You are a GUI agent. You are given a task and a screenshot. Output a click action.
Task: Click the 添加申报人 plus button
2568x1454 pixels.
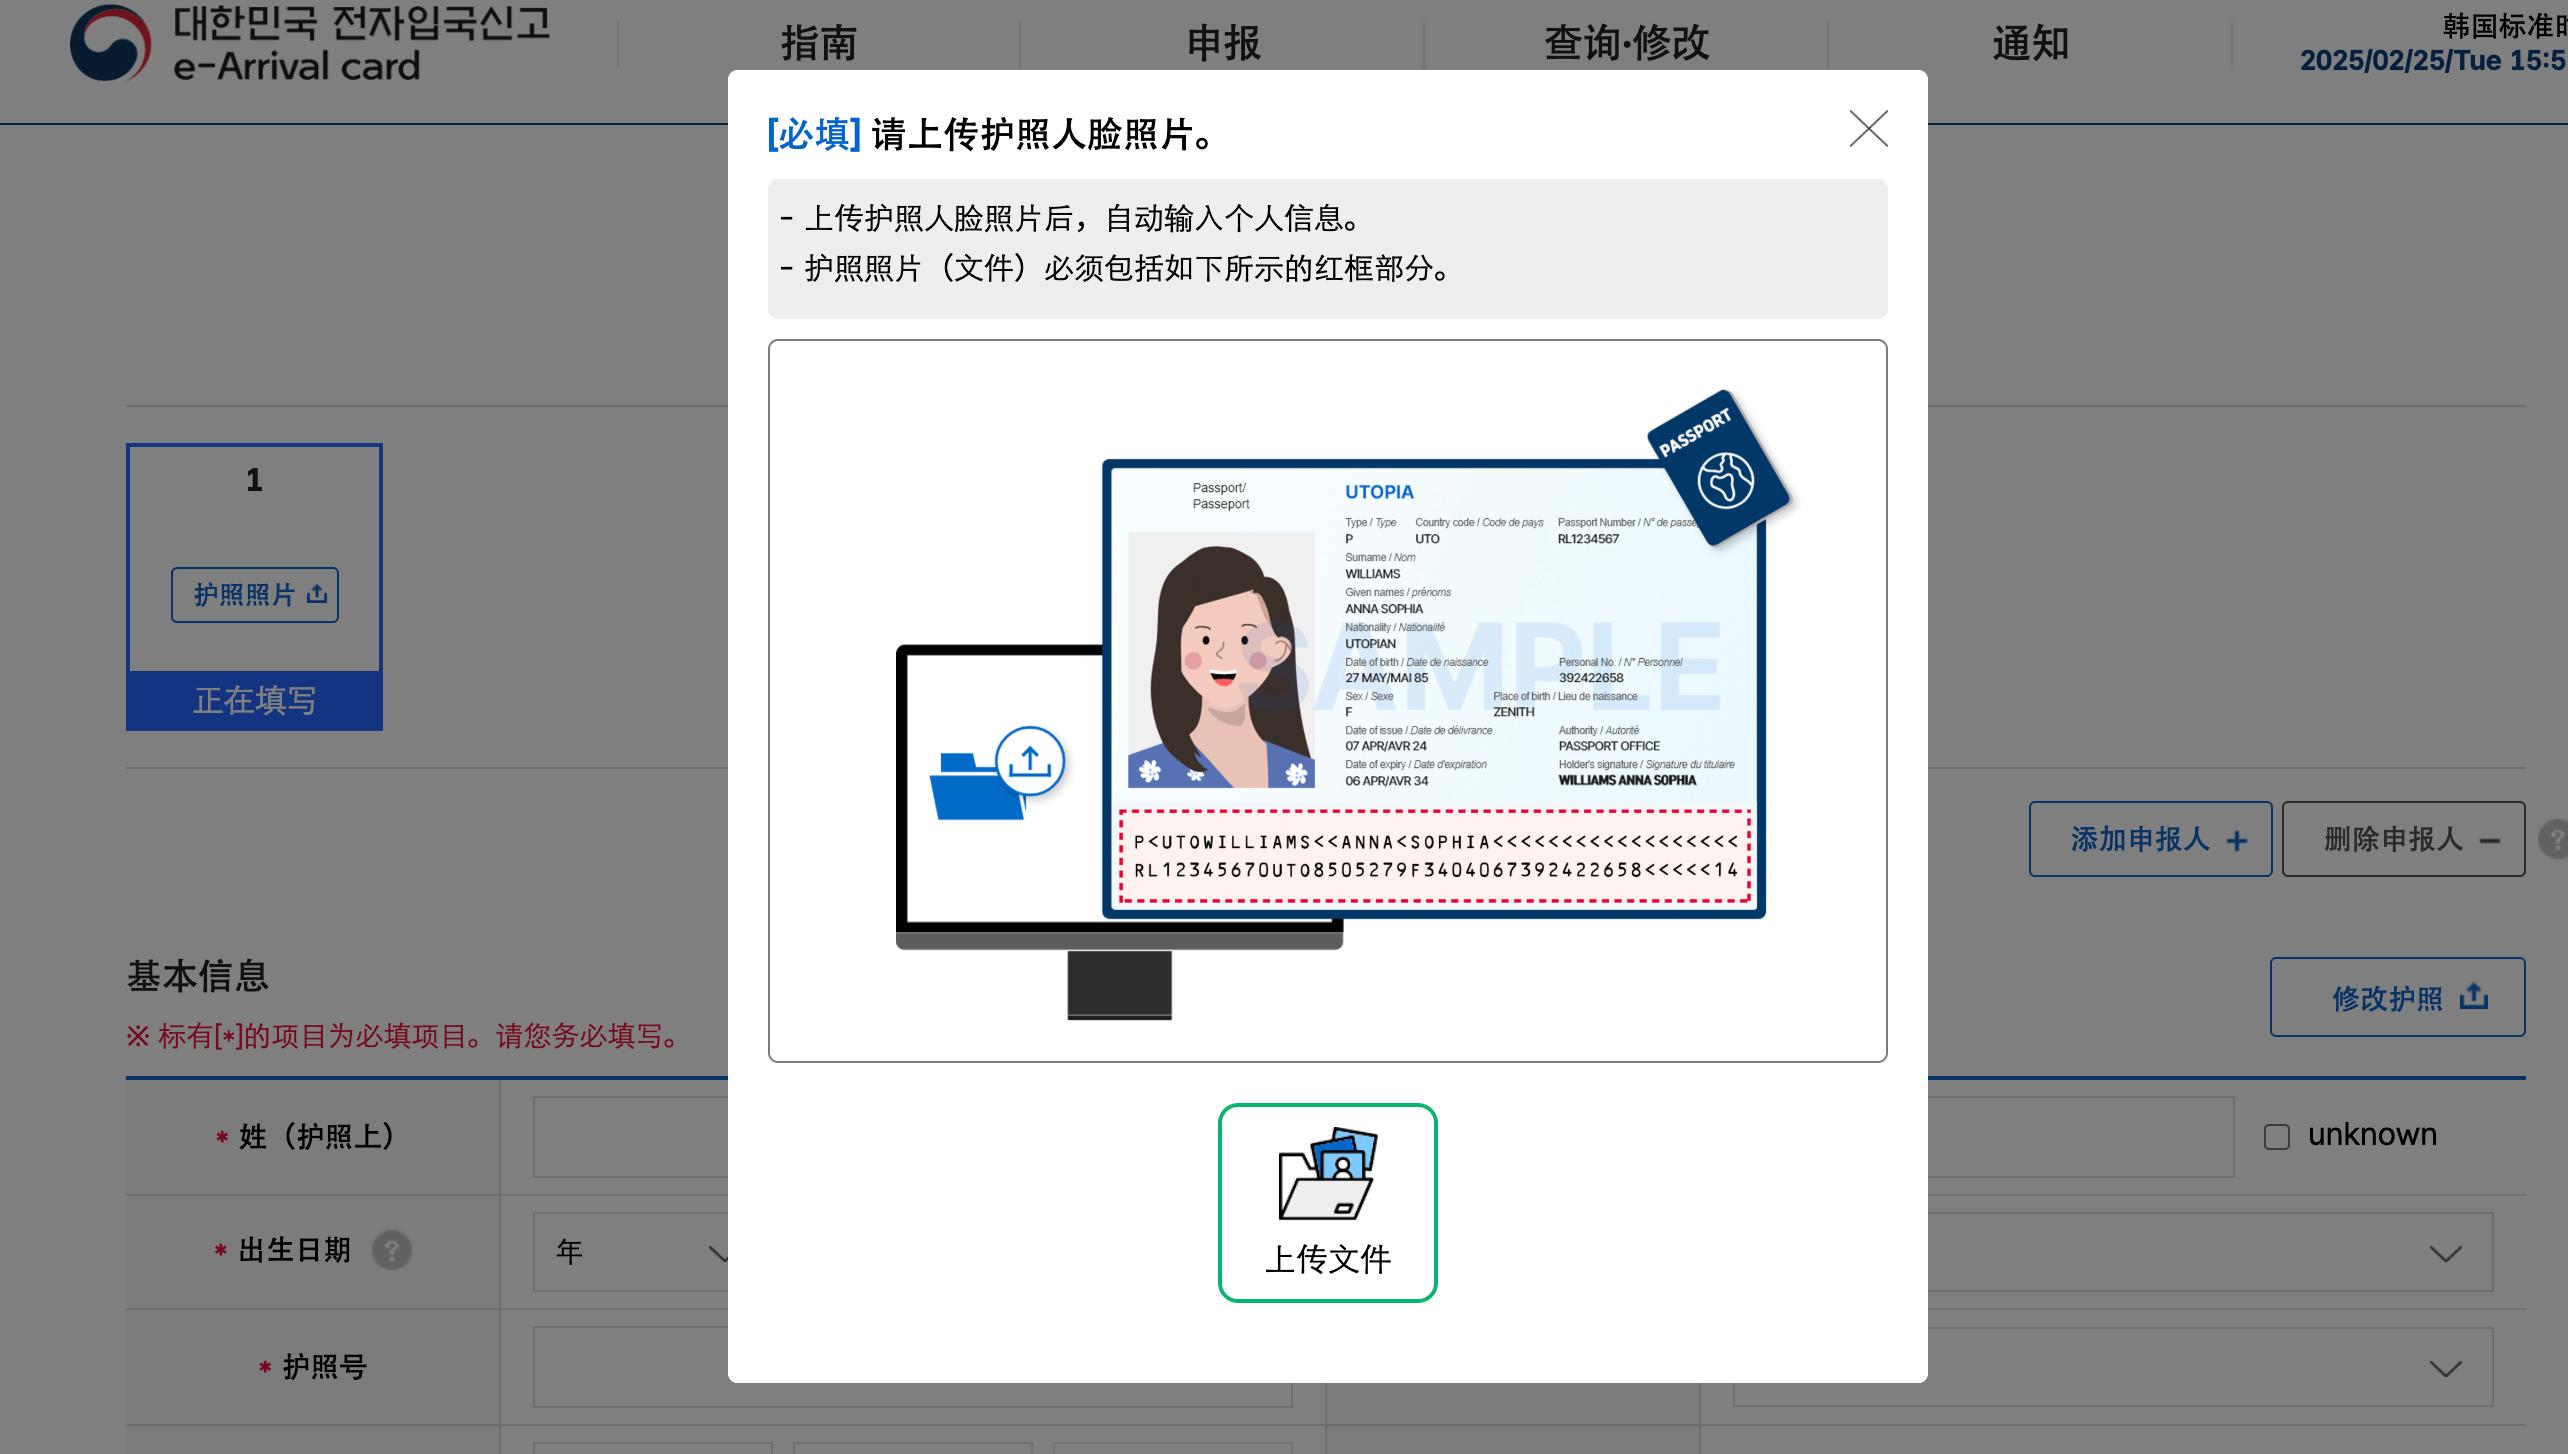(2150, 839)
